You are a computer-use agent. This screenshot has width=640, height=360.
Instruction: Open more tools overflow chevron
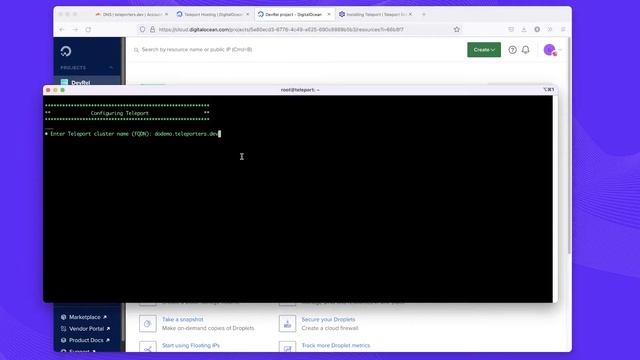(550, 29)
